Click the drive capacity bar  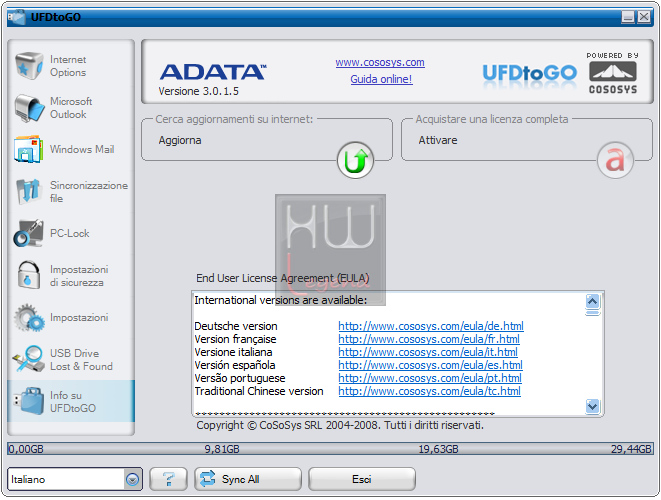coord(330,449)
